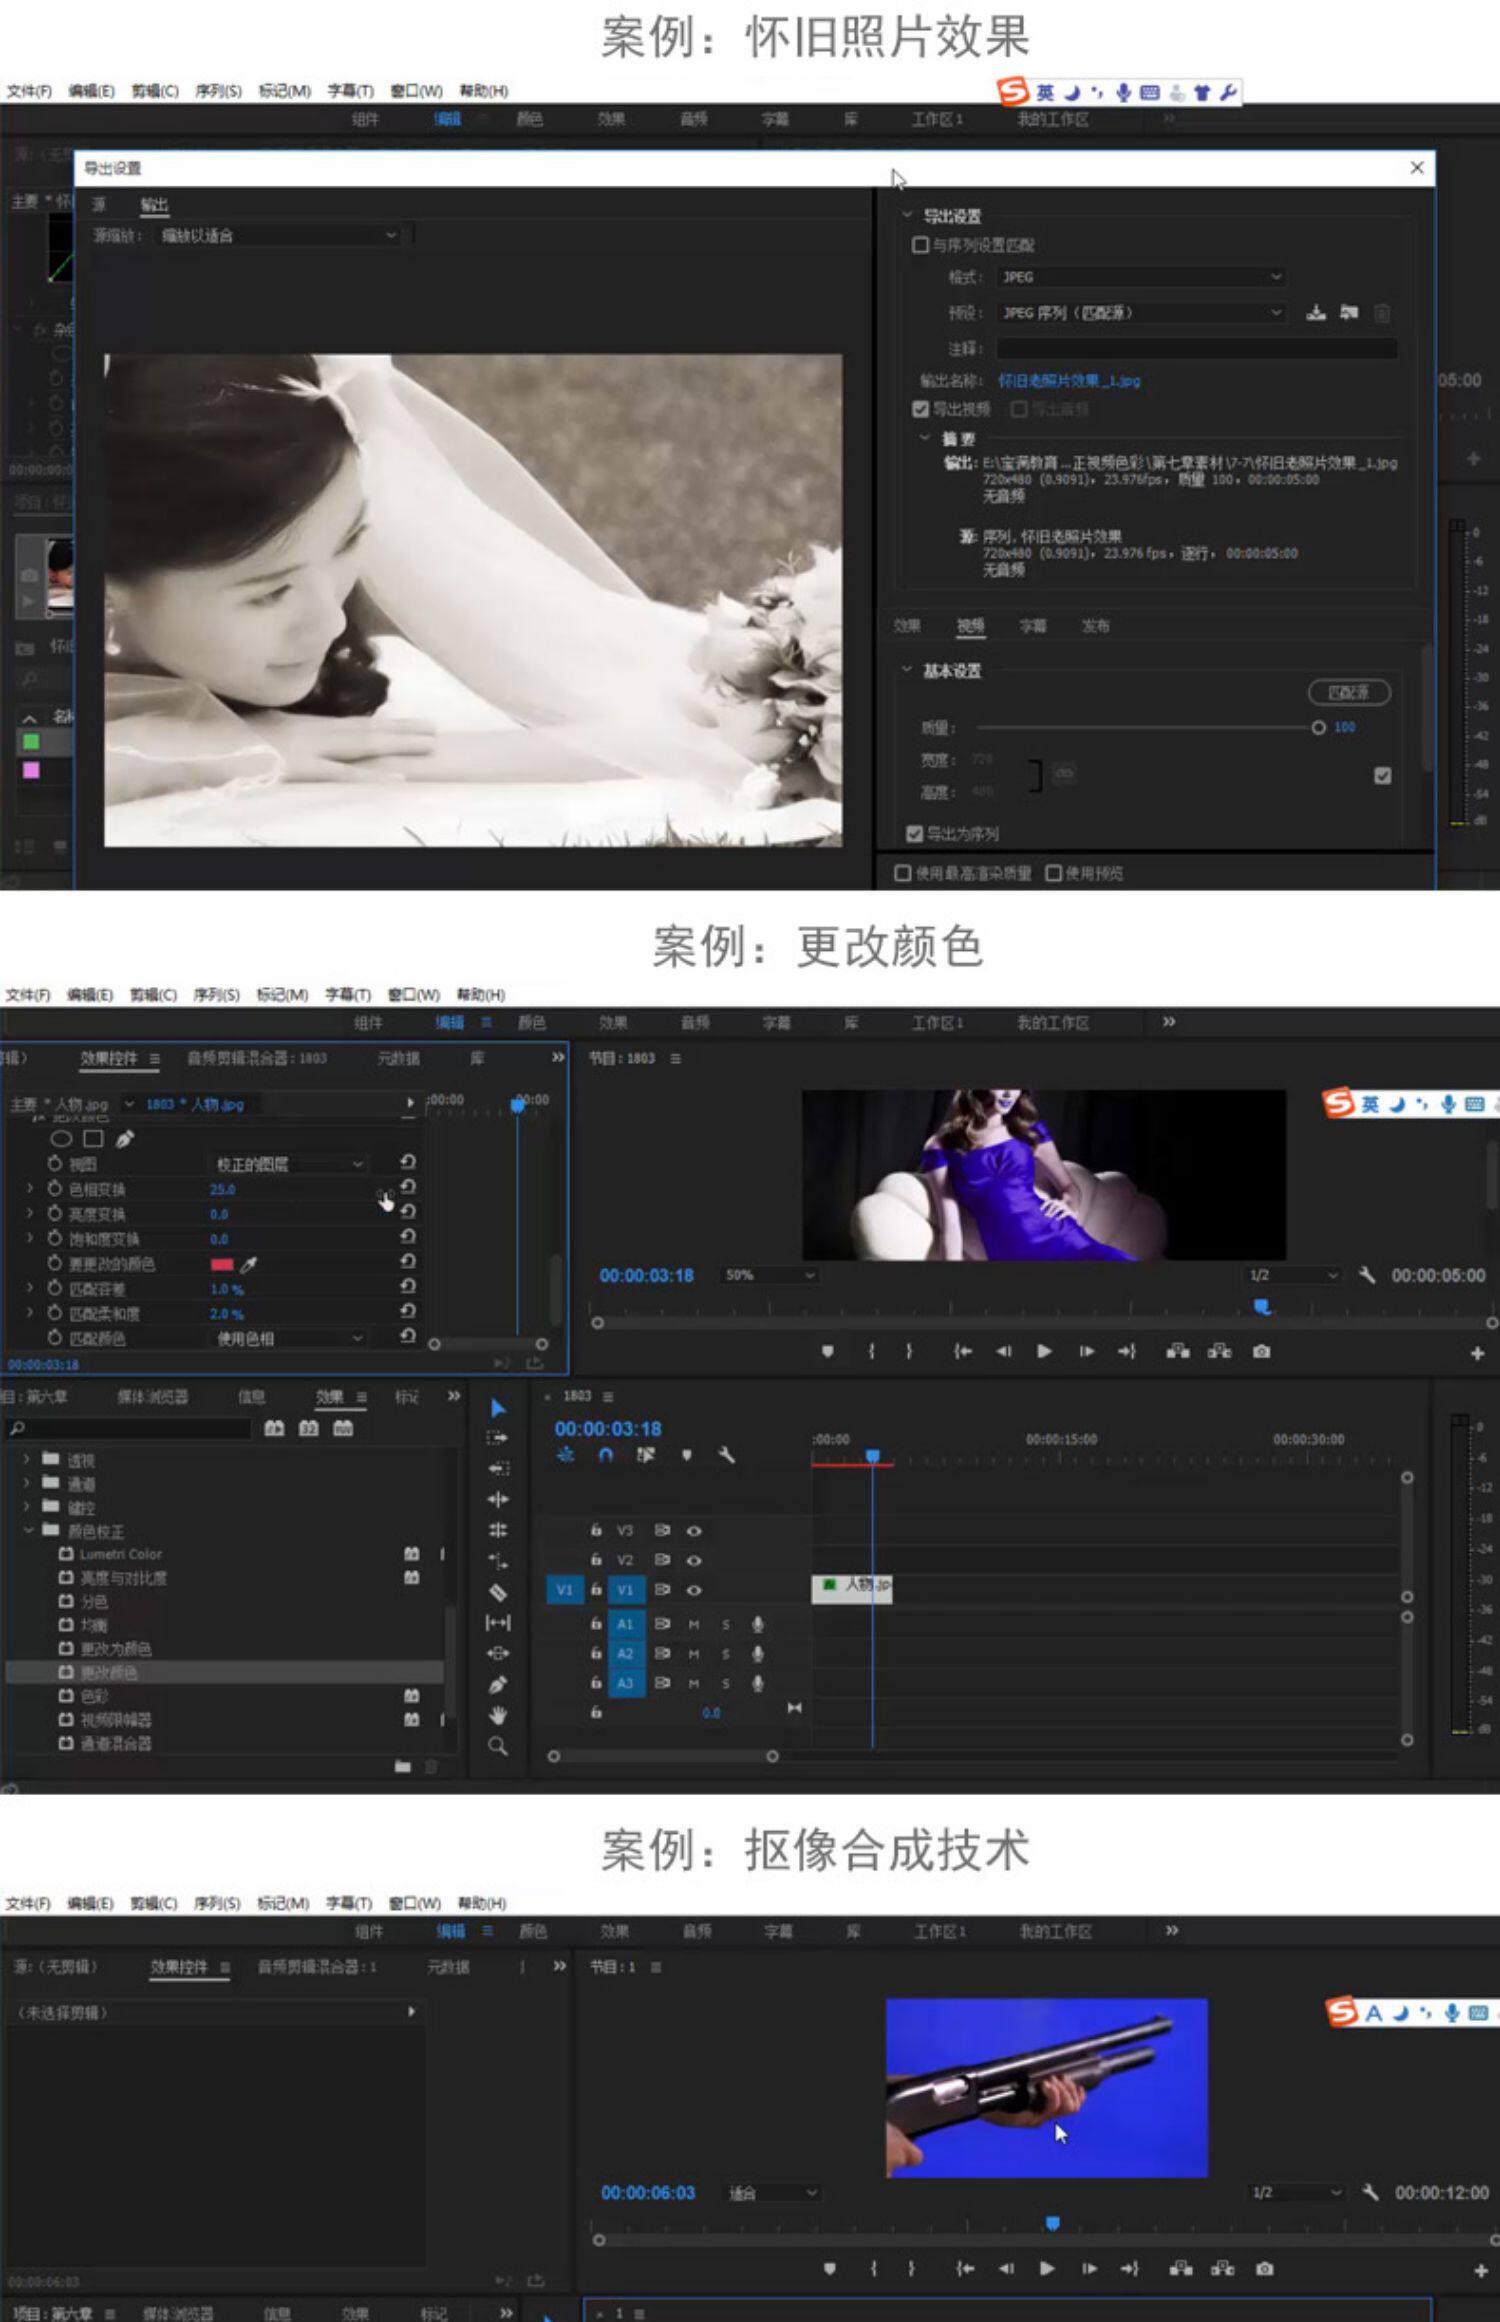Pick the pen mask icon above the 视图 row
Screen dimensions: 1500x2322
coord(125,1138)
